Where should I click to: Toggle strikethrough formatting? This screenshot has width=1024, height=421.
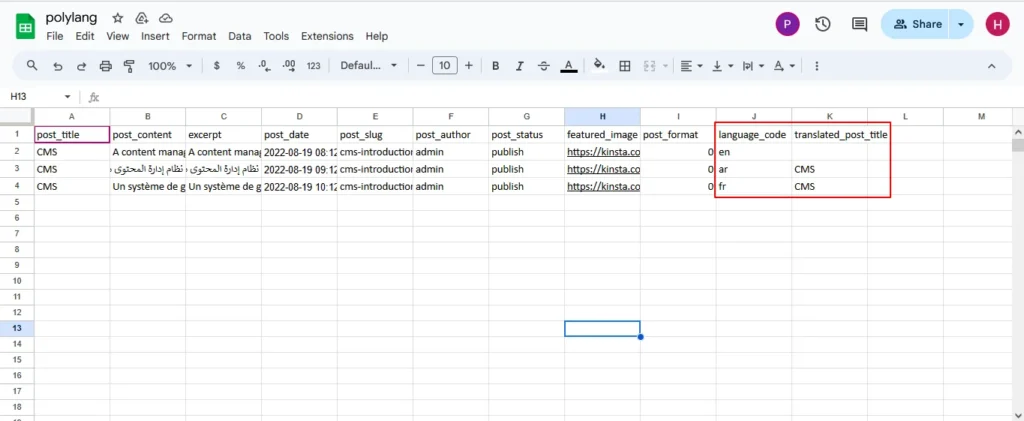[x=544, y=66]
